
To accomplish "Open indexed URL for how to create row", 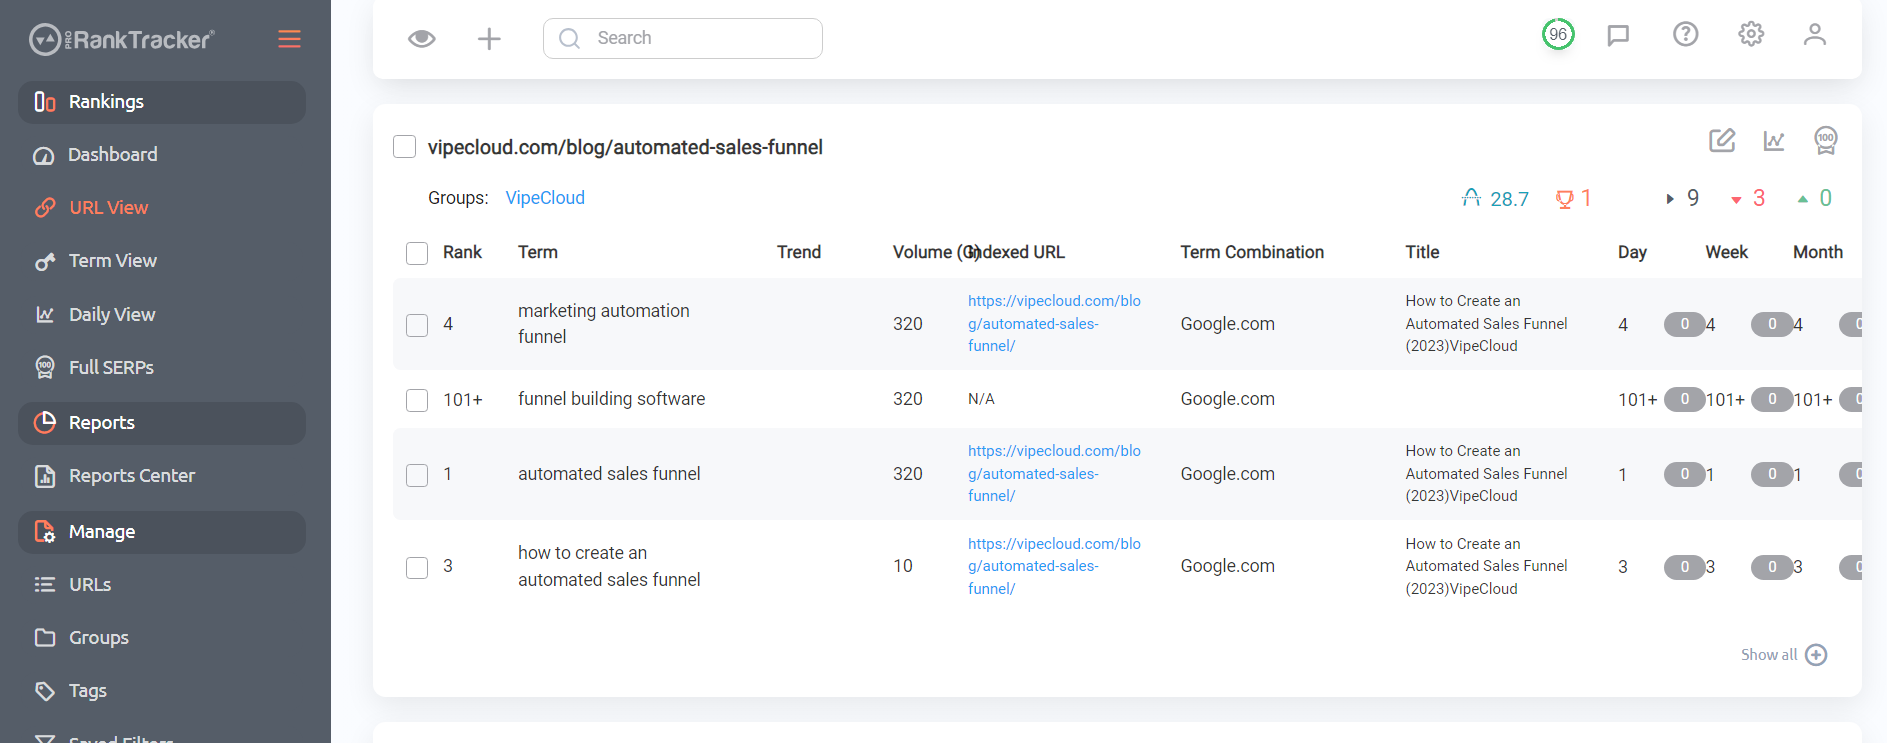I will coord(1054,566).
